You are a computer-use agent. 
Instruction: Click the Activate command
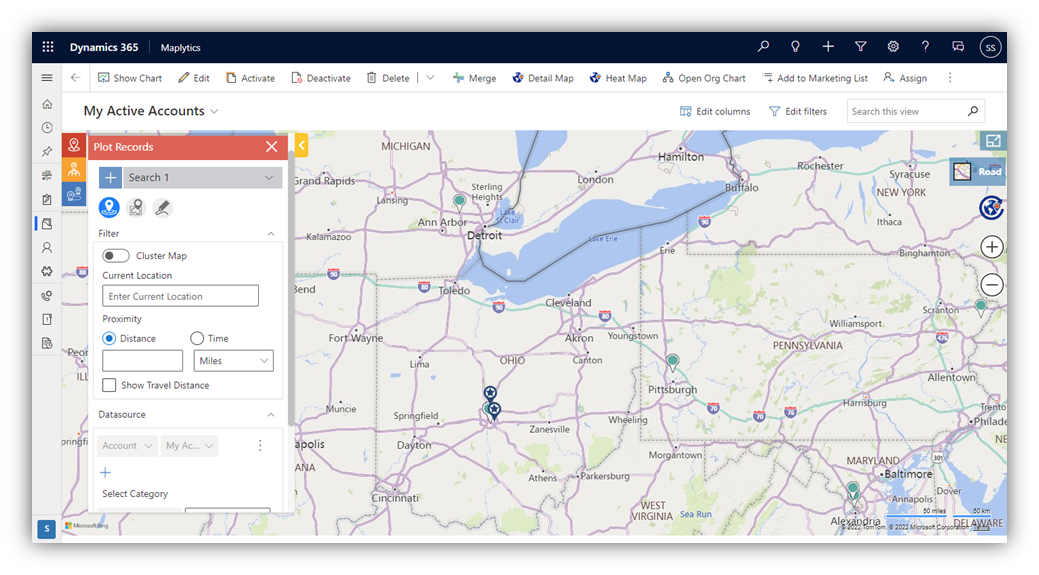(x=250, y=78)
